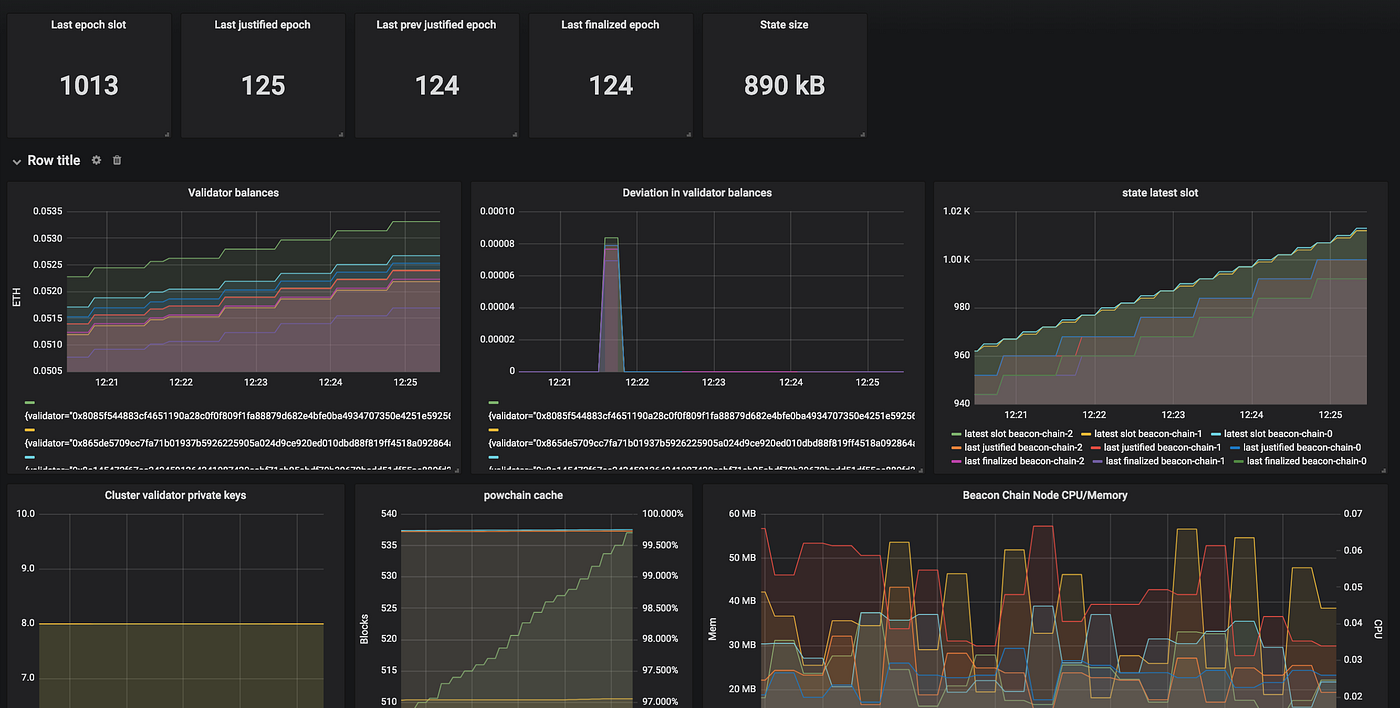
Task: Open Last prev justified epoch panel menu
Action: pyautogui.click(x=436, y=24)
